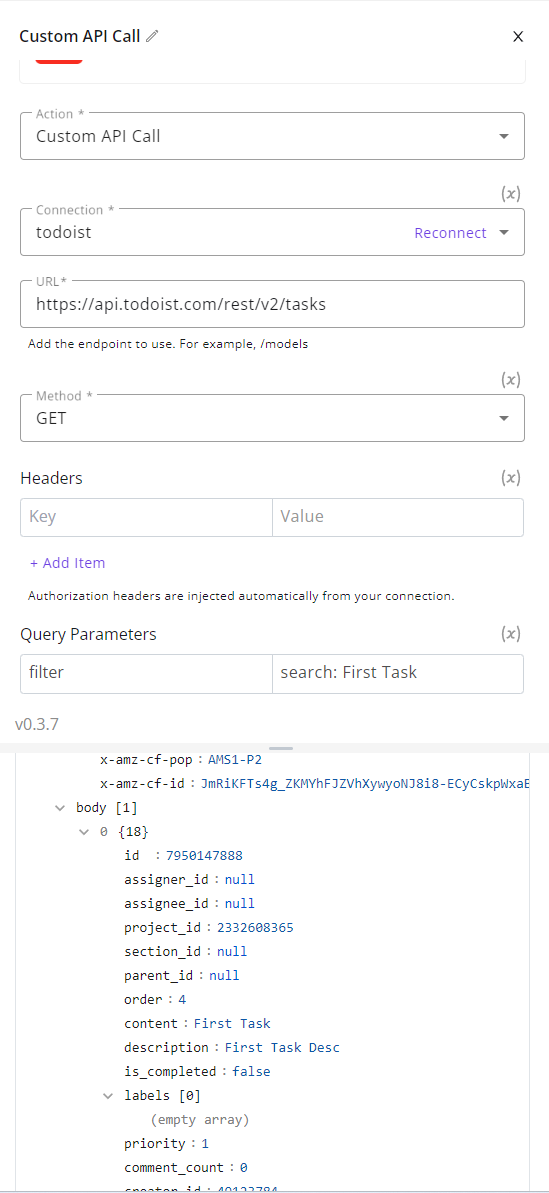This screenshot has width=549, height=1193.
Task: Click the Headers Key field
Action: (x=146, y=517)
